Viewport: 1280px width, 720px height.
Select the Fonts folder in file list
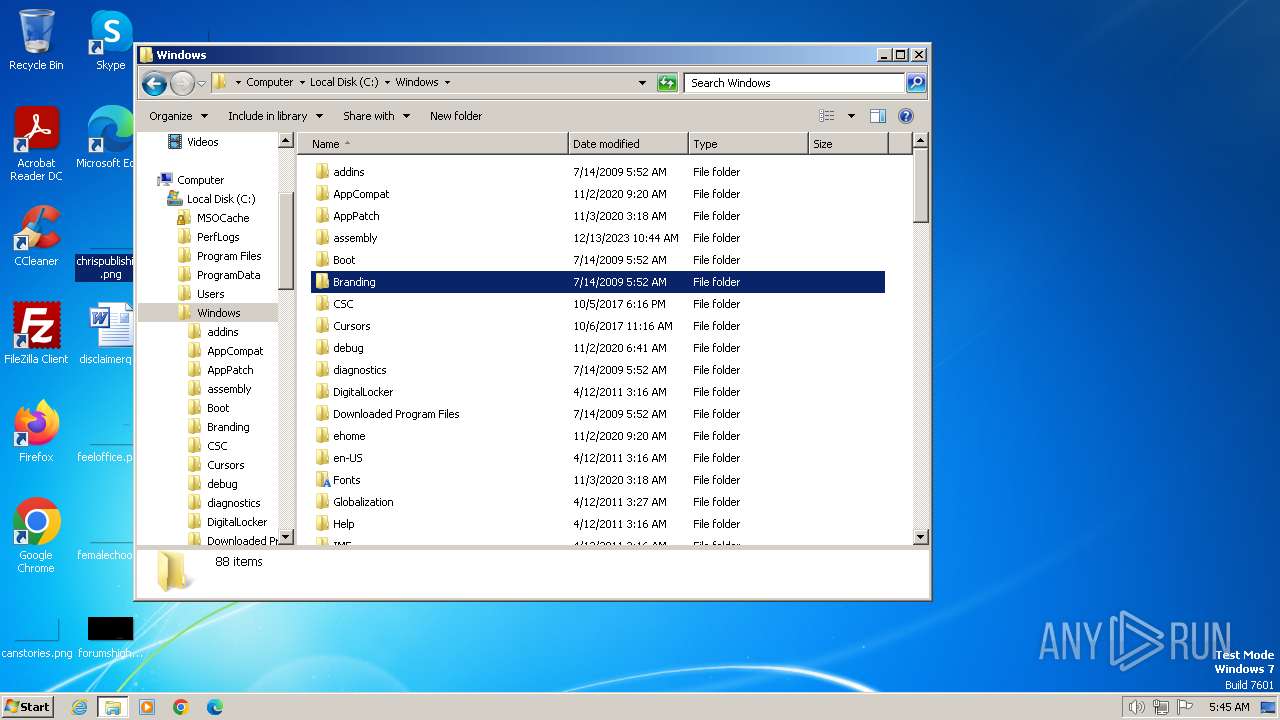coord(346,480)
